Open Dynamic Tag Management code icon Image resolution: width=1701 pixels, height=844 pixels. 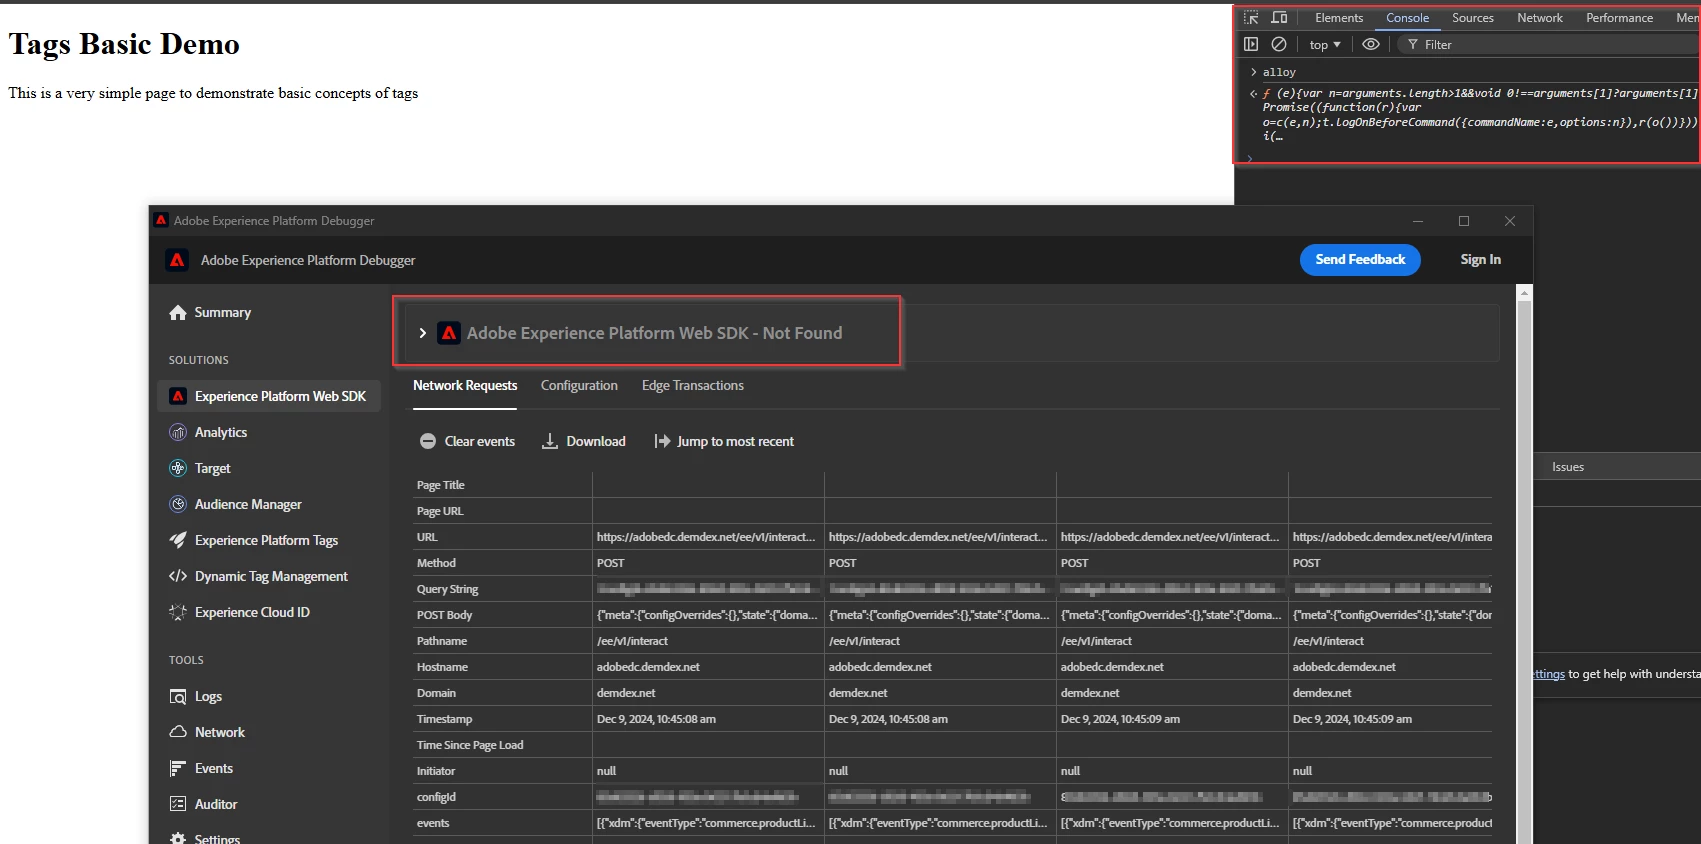[x=178, y=576]
